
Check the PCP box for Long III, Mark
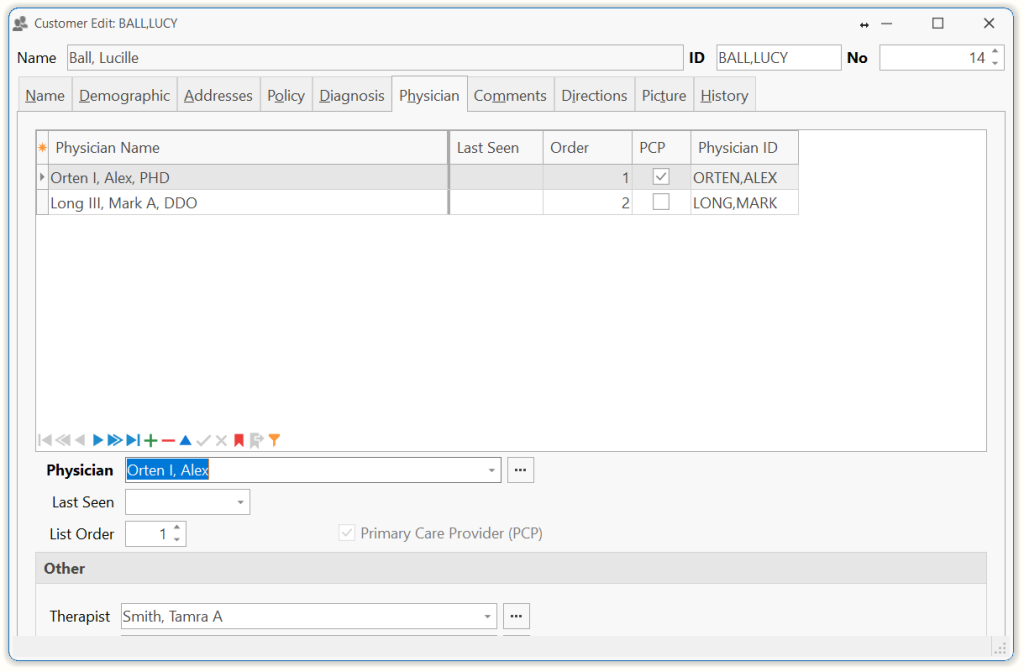coord(661,202)
